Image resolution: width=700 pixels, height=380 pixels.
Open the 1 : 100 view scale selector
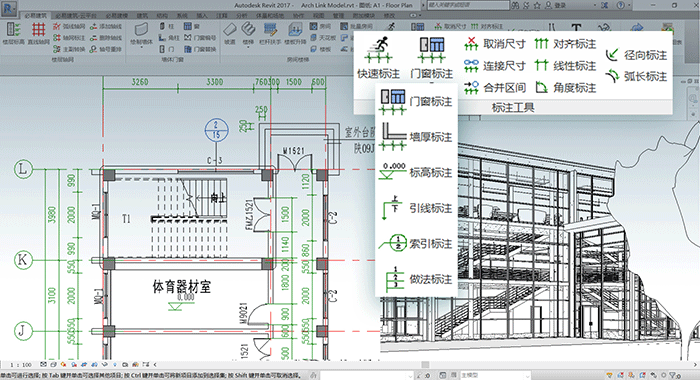[21, 365]
